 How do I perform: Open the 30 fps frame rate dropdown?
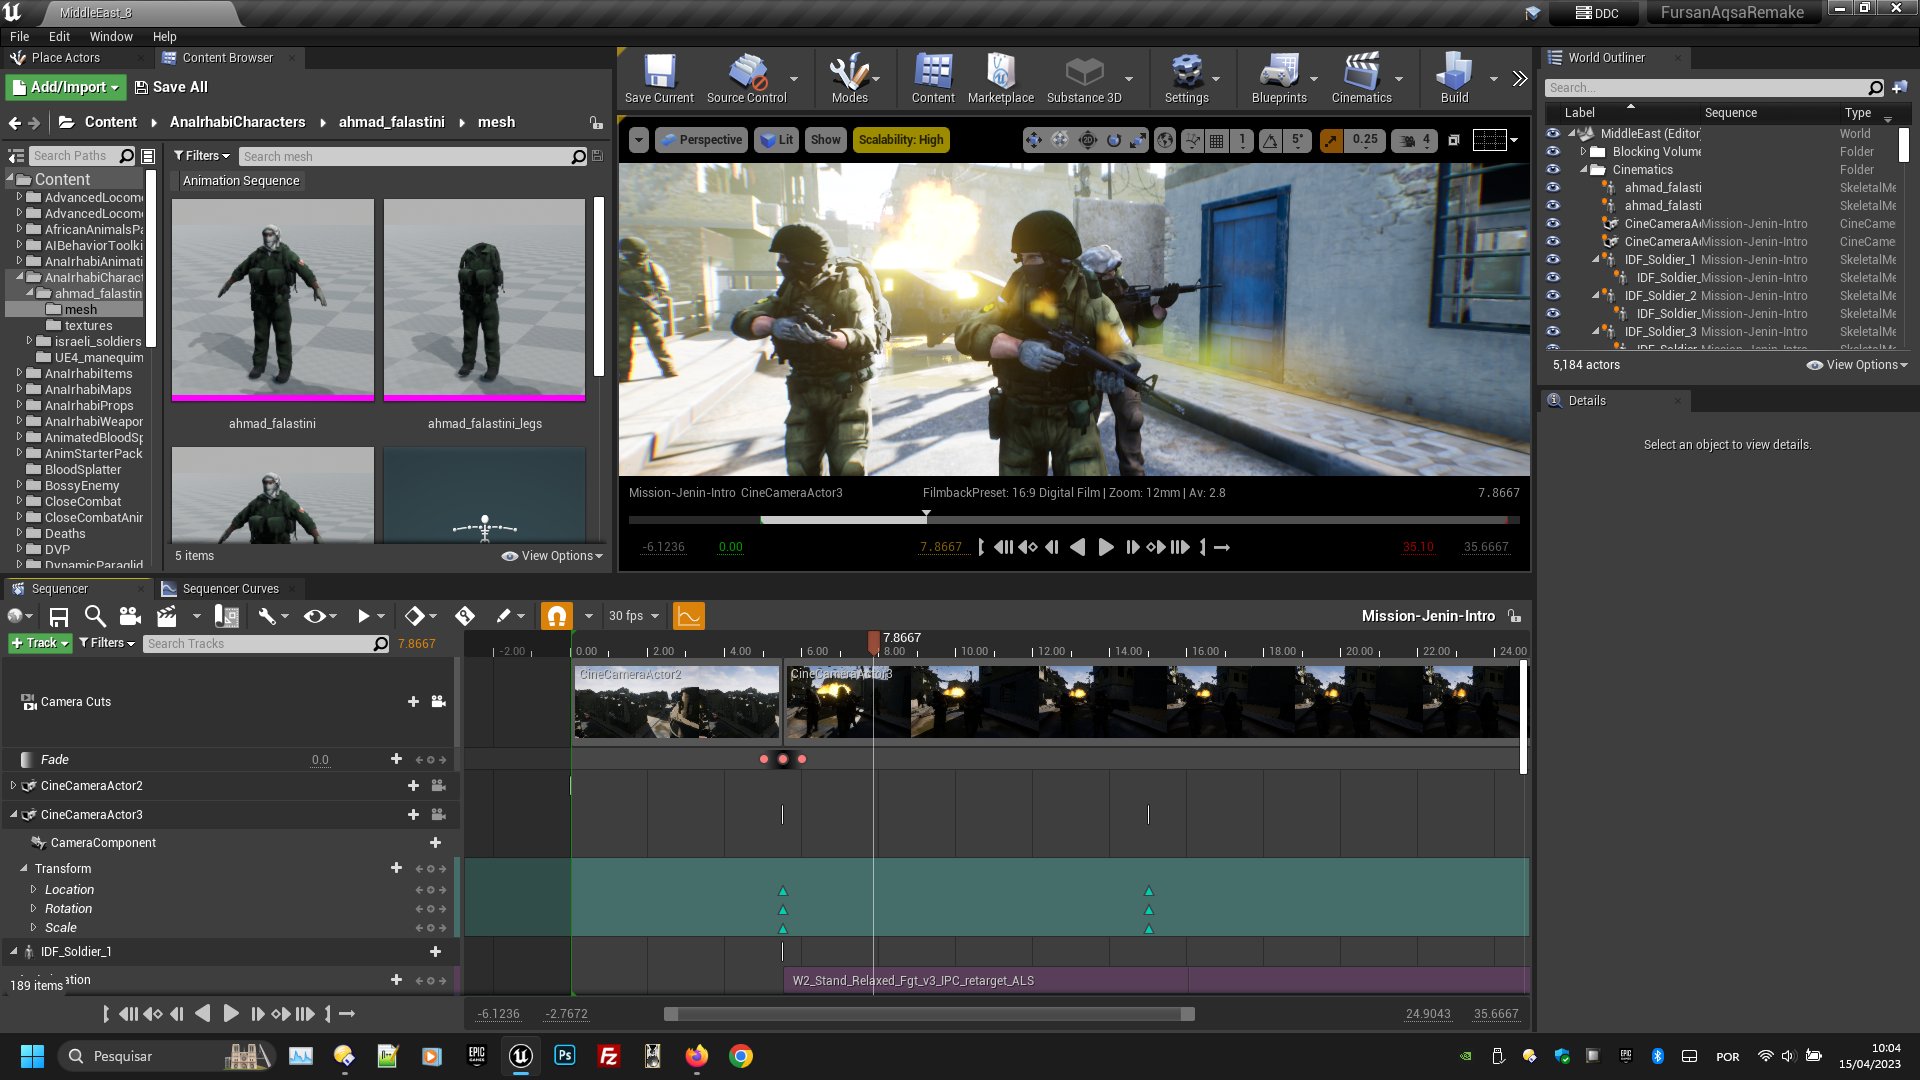coord(634,616)
